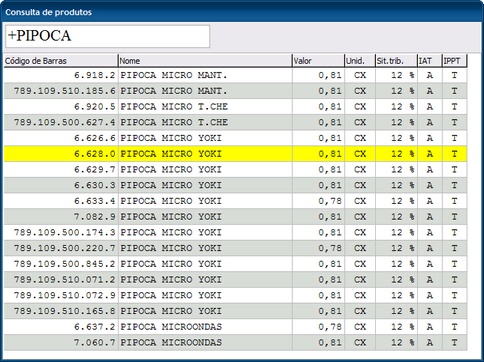Select barcode 7.082.9 cell

(61, 217)
